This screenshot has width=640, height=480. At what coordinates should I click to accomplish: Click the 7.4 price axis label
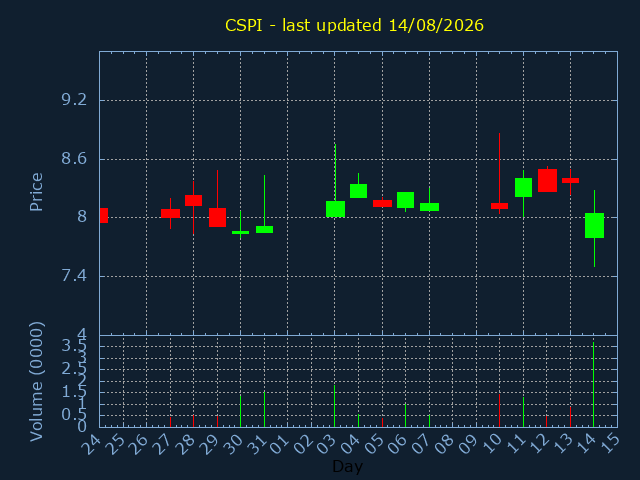click(74, 276)
